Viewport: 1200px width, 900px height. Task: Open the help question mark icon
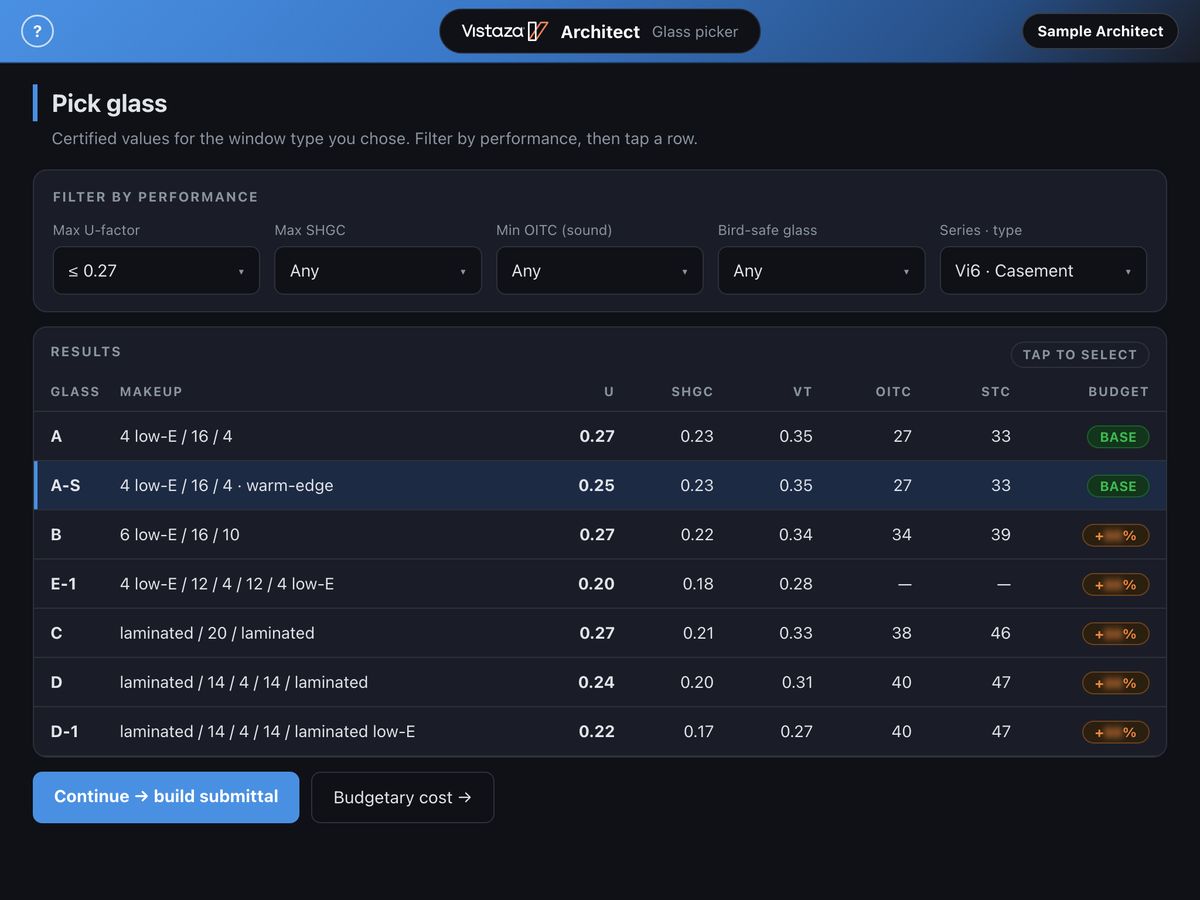37,31
